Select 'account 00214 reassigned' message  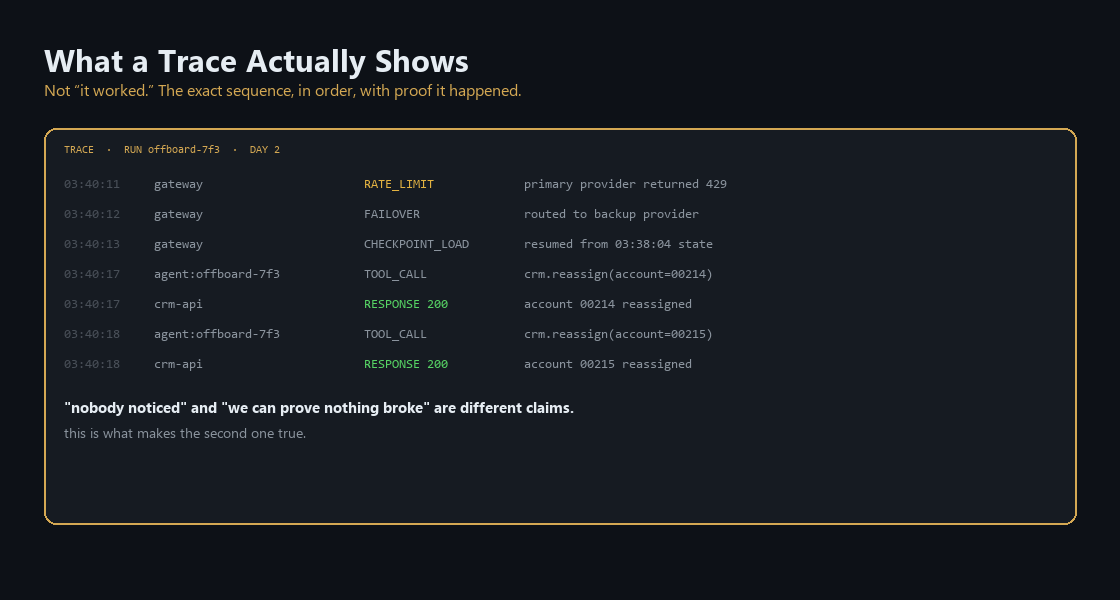point(608,304)
